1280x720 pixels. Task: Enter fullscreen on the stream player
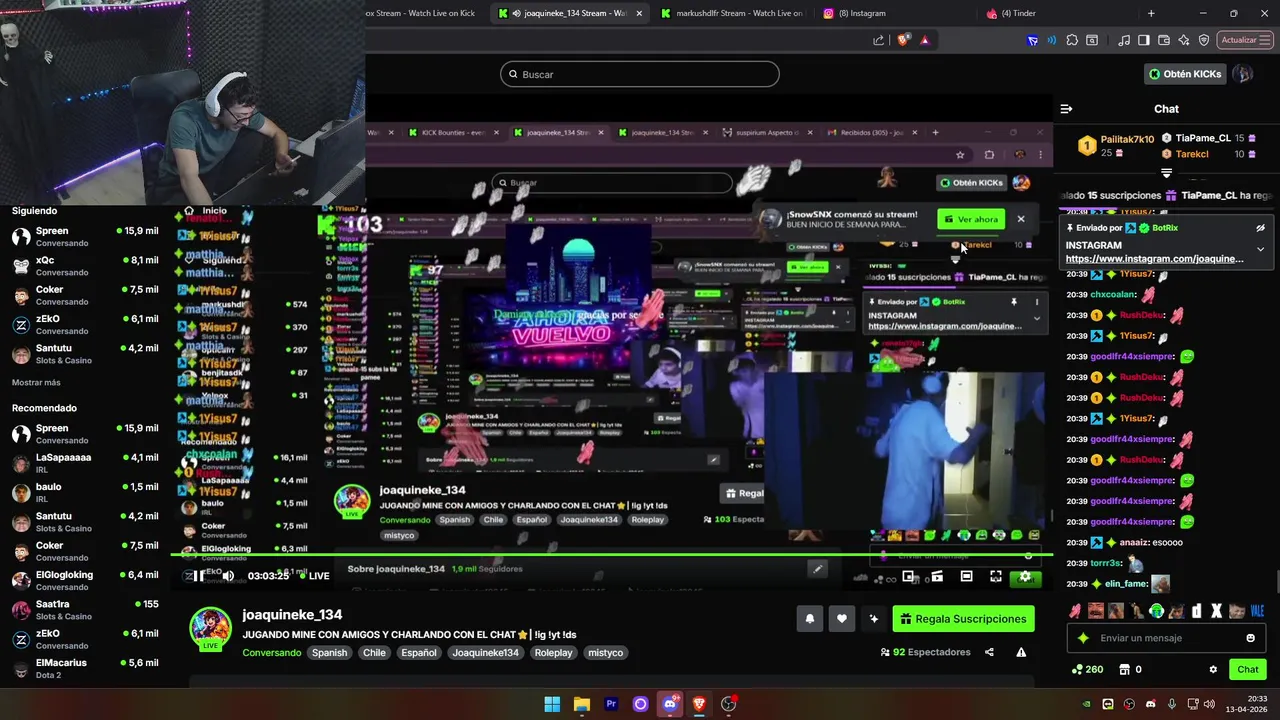(996, 577)
